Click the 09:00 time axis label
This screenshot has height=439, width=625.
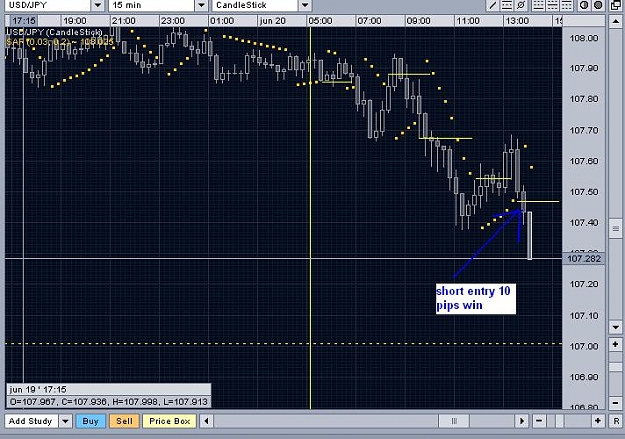(418, 21)
